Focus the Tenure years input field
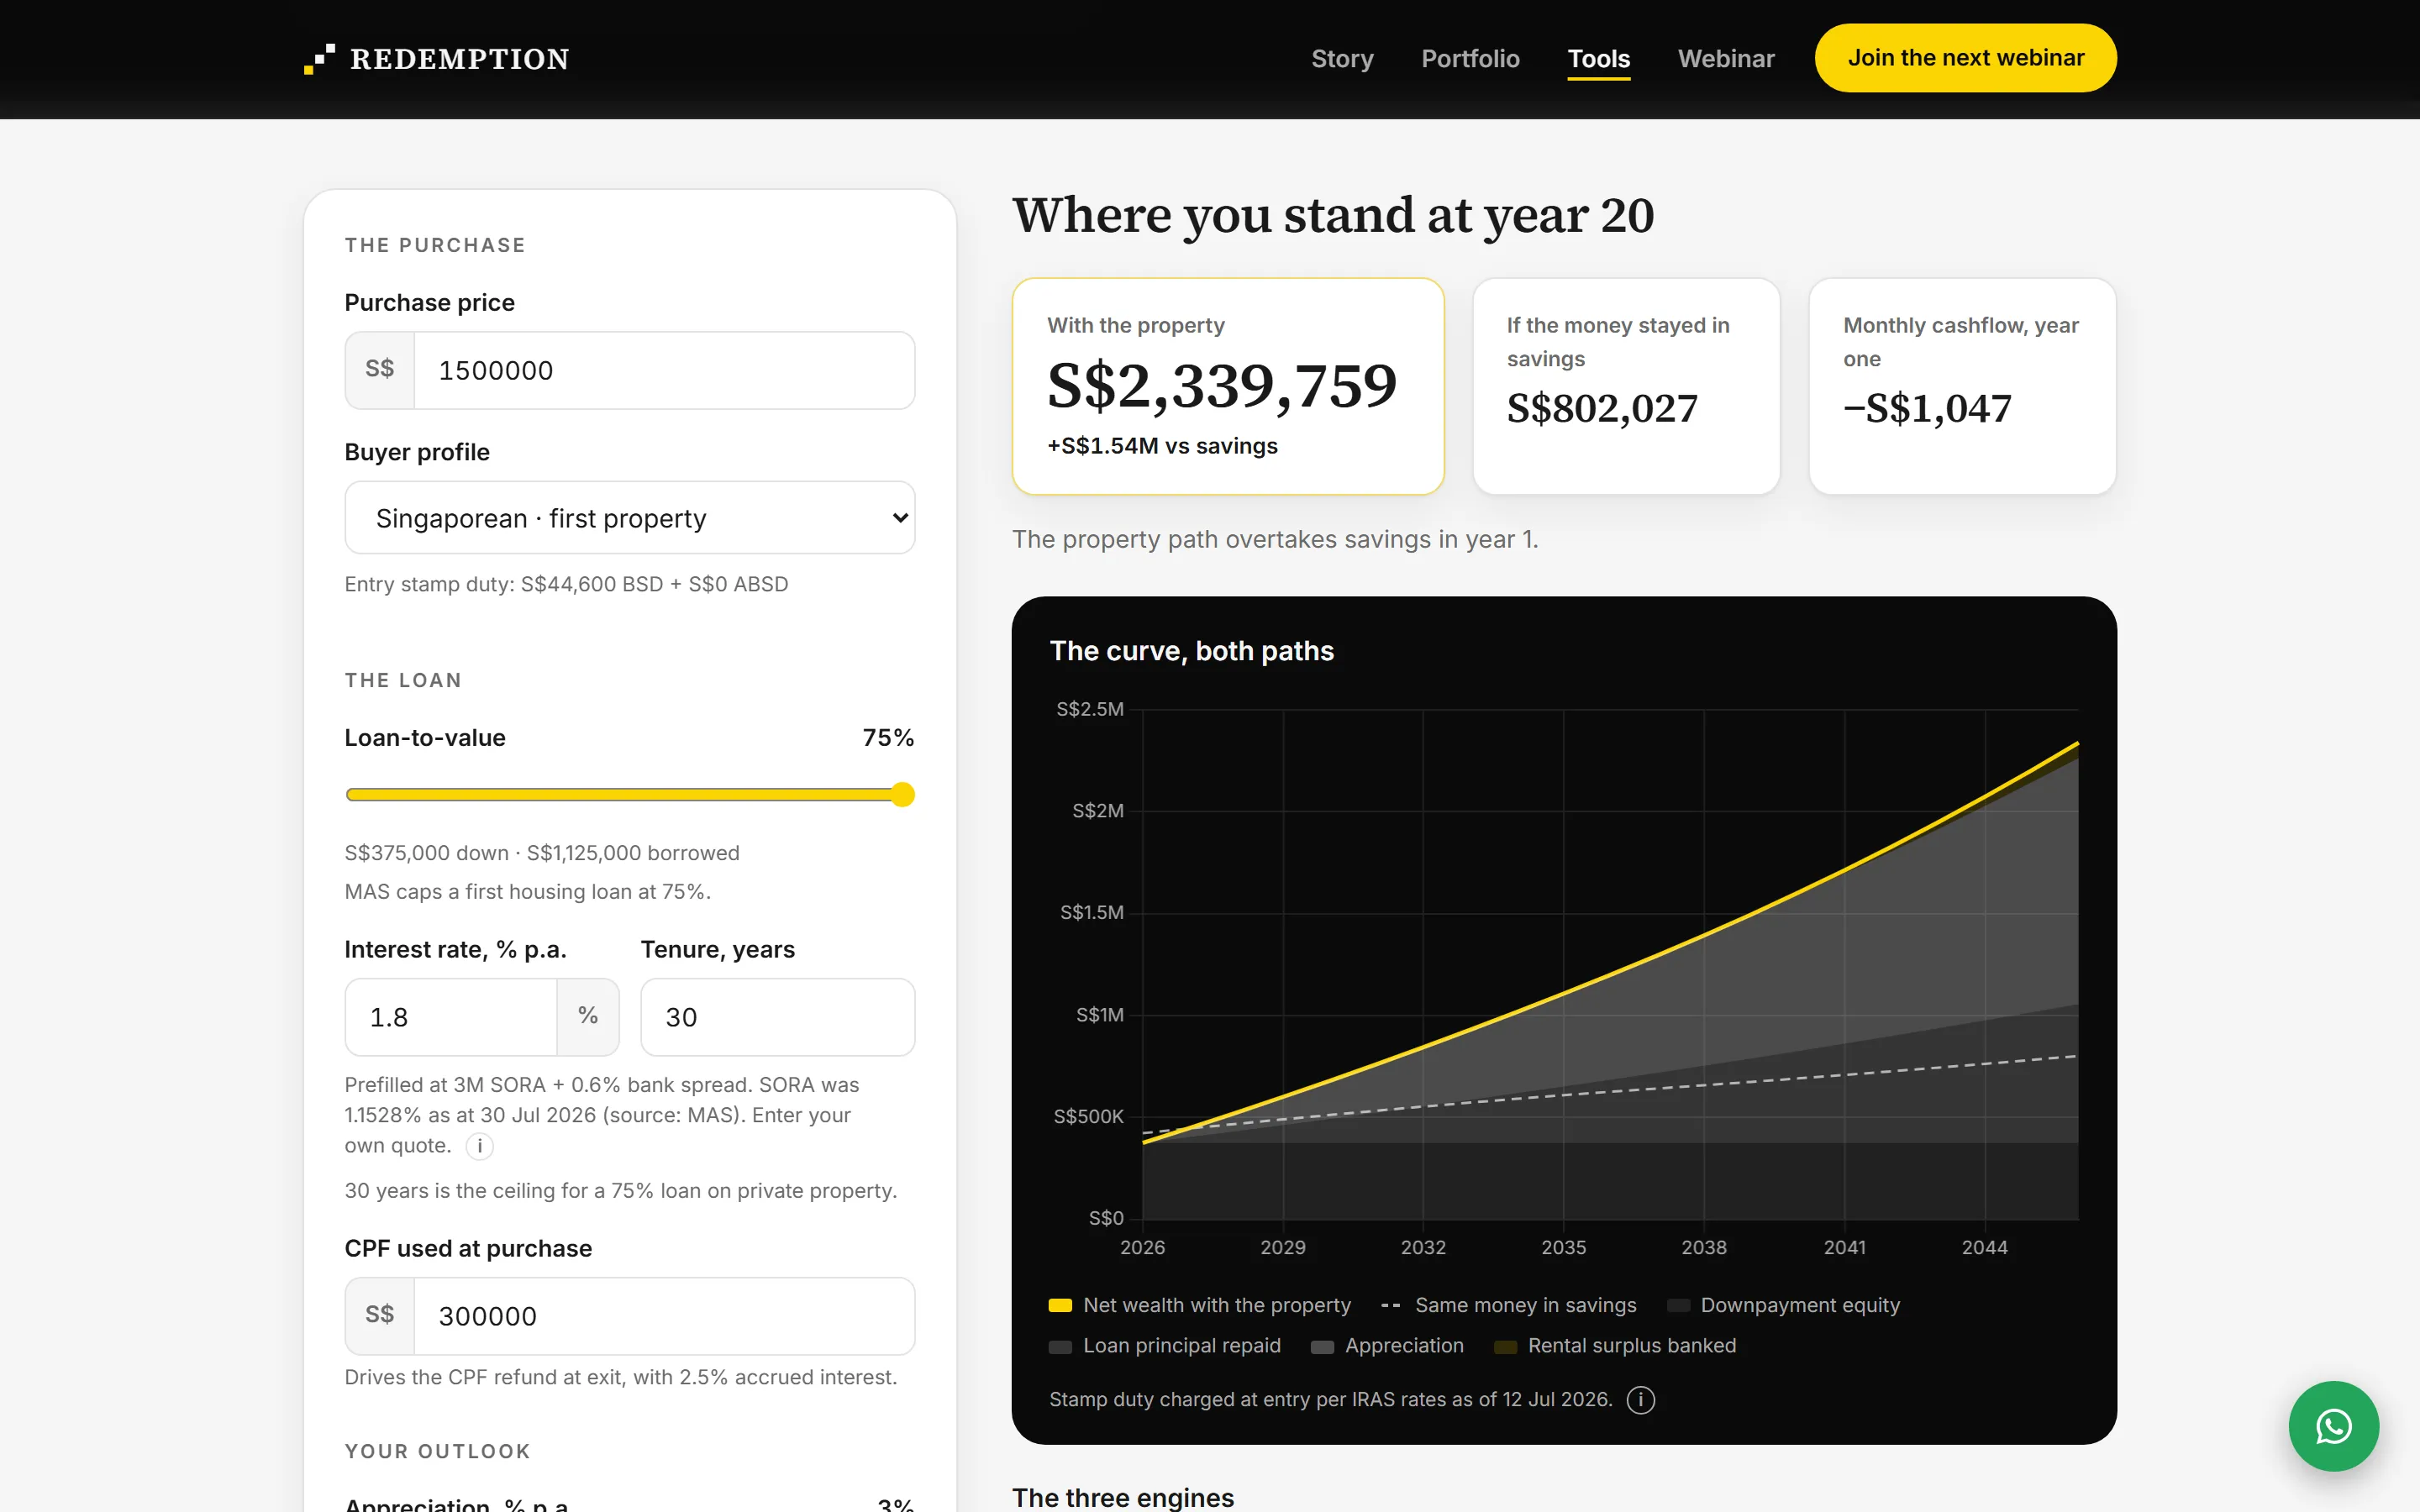This screenshot has width=2420, height=1512. pyautogui.click(x=778, y=1018)
